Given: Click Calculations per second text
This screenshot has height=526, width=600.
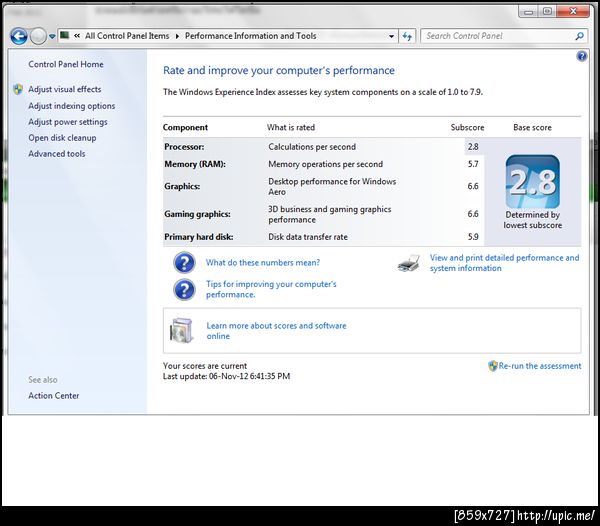Looking at the screenshot, I should click(x=312, y=147).
